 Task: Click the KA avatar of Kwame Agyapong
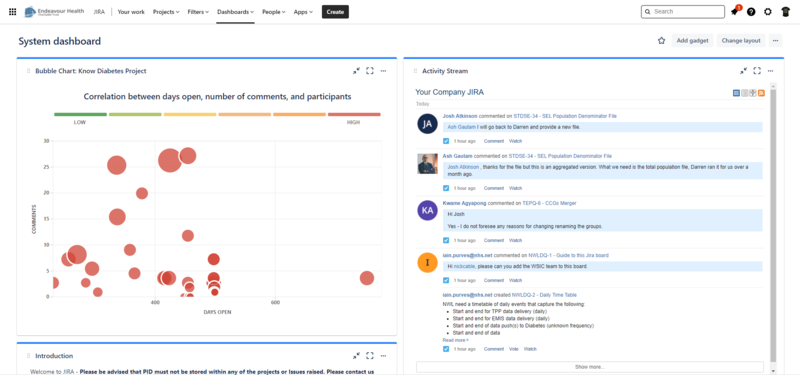point(428,210)
